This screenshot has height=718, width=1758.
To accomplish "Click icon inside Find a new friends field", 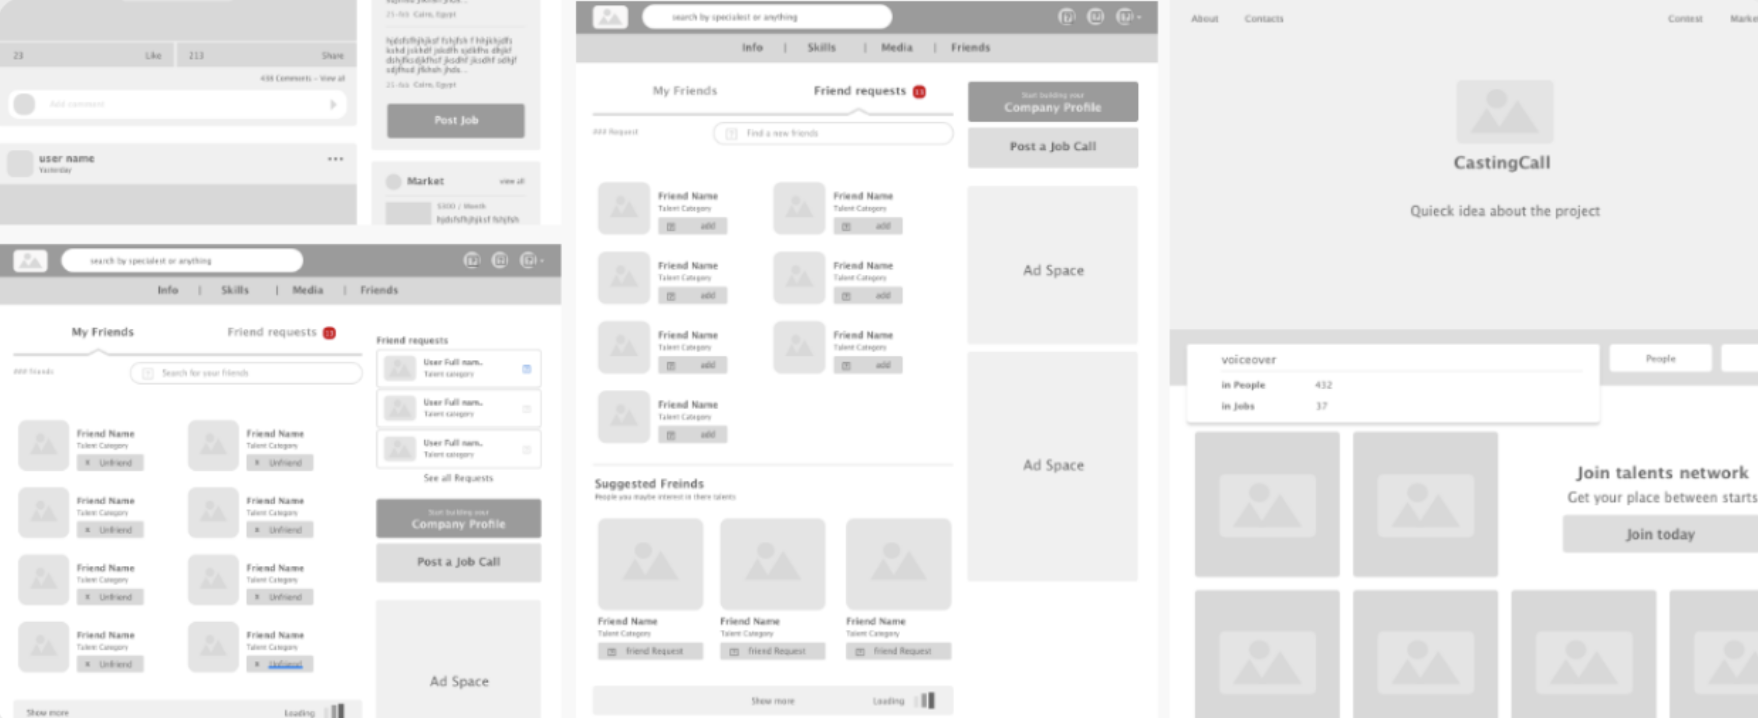I will (731, 133).
